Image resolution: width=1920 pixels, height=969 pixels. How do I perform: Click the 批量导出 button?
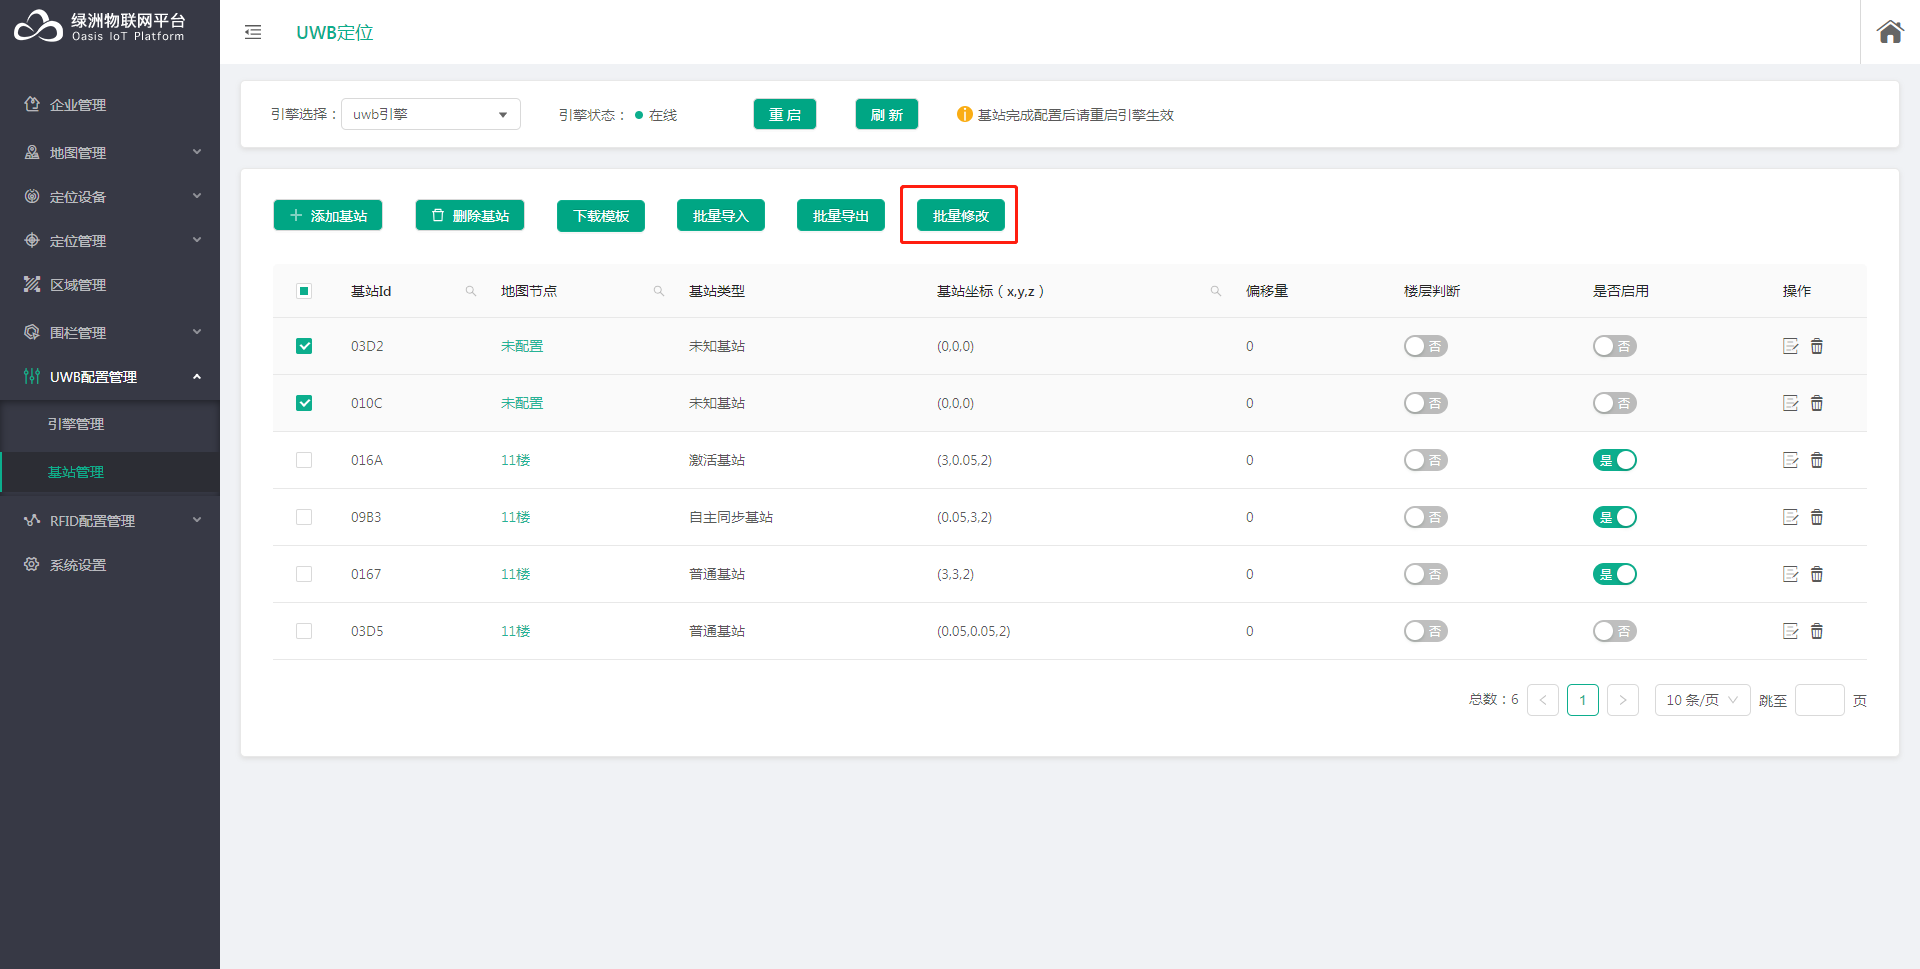841,215
